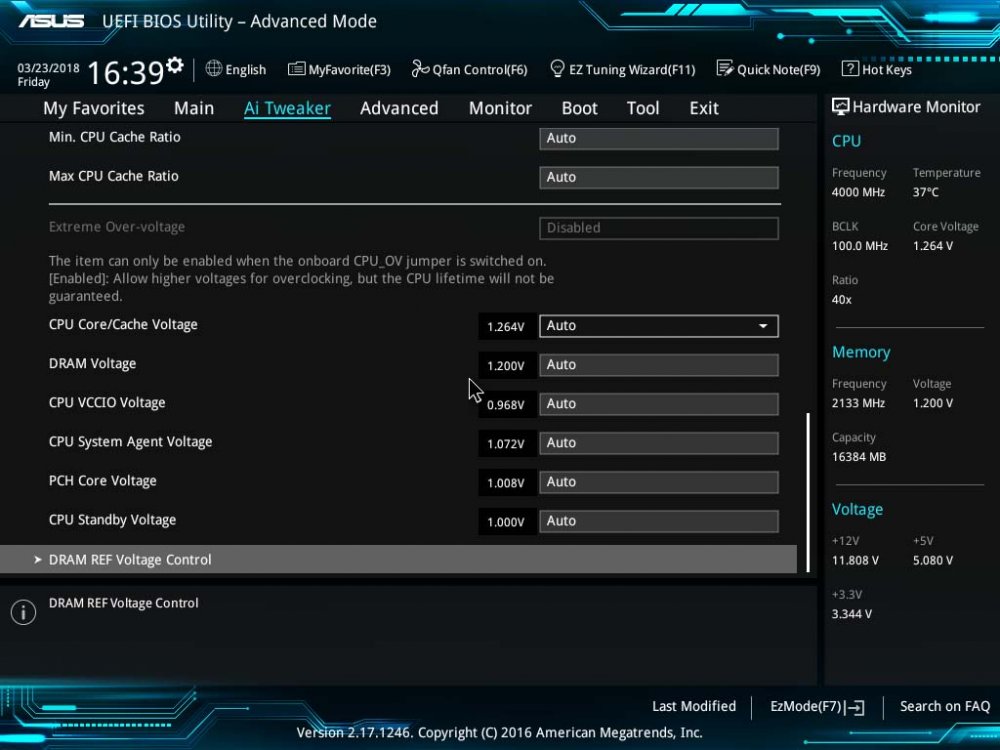
Task: Click the CPU VCCIO Voltage label
Action: coord(107,402)
